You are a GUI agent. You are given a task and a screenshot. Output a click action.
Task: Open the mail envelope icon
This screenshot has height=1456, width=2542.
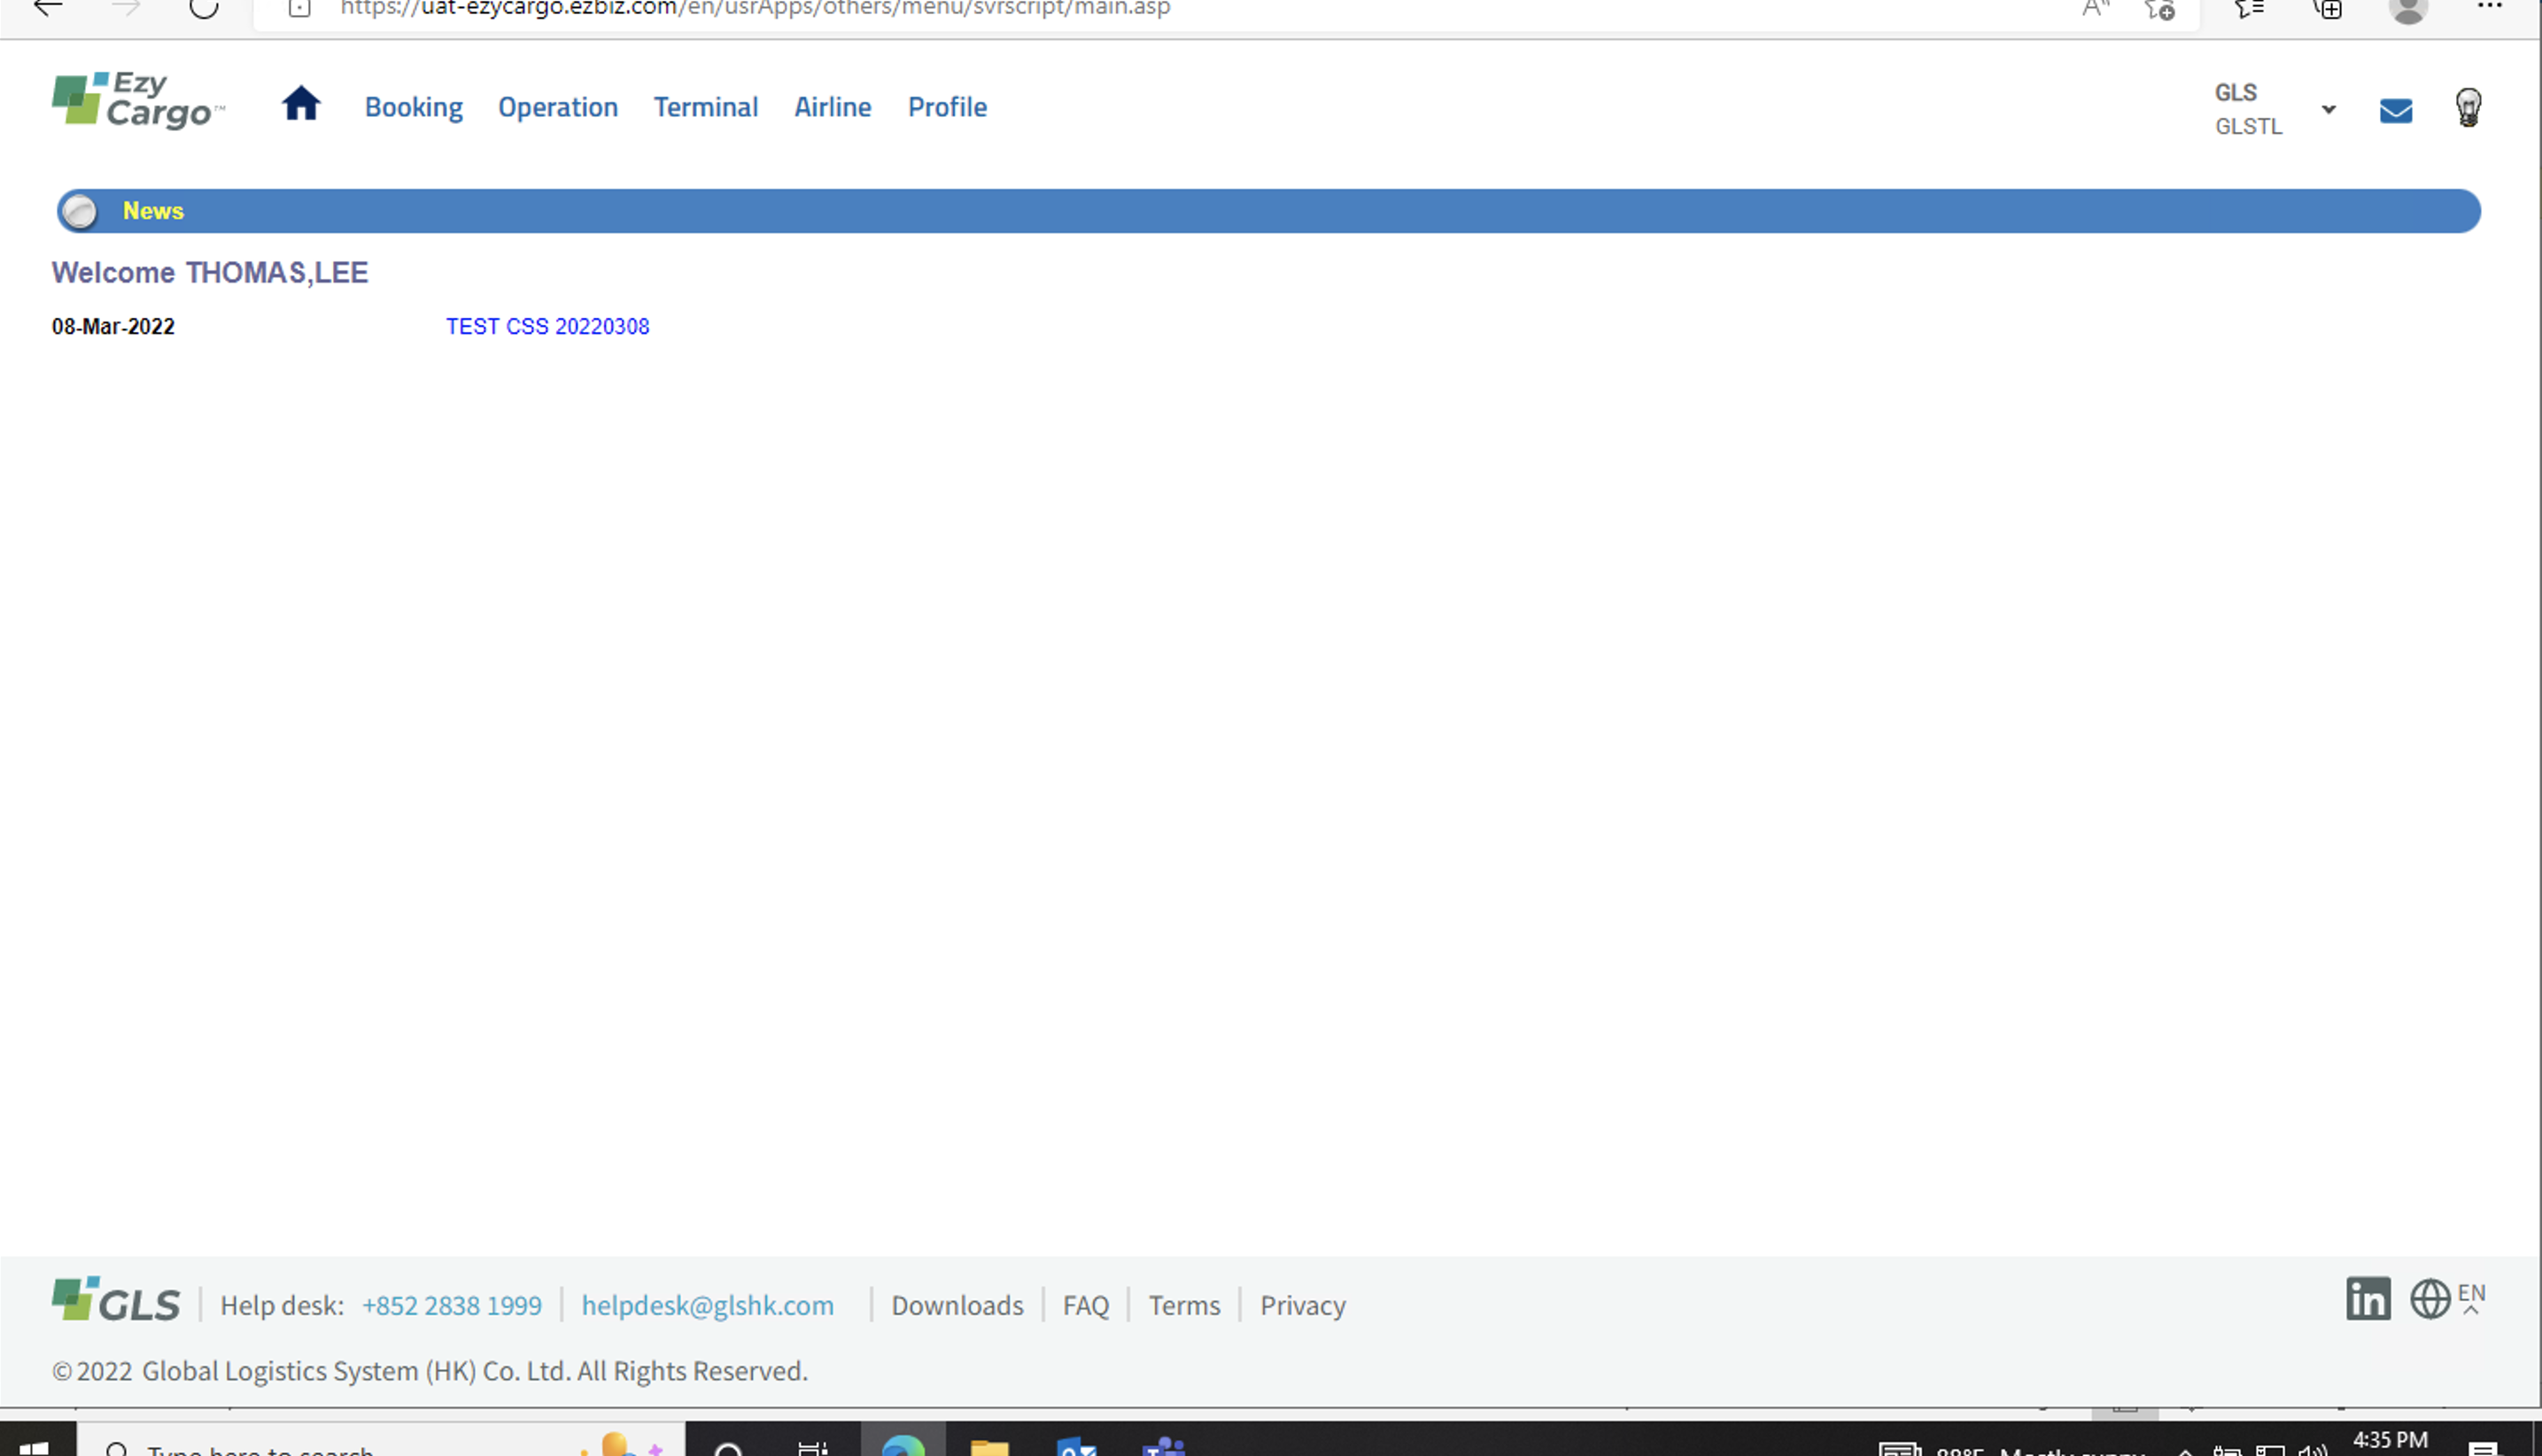(2395, 110)
